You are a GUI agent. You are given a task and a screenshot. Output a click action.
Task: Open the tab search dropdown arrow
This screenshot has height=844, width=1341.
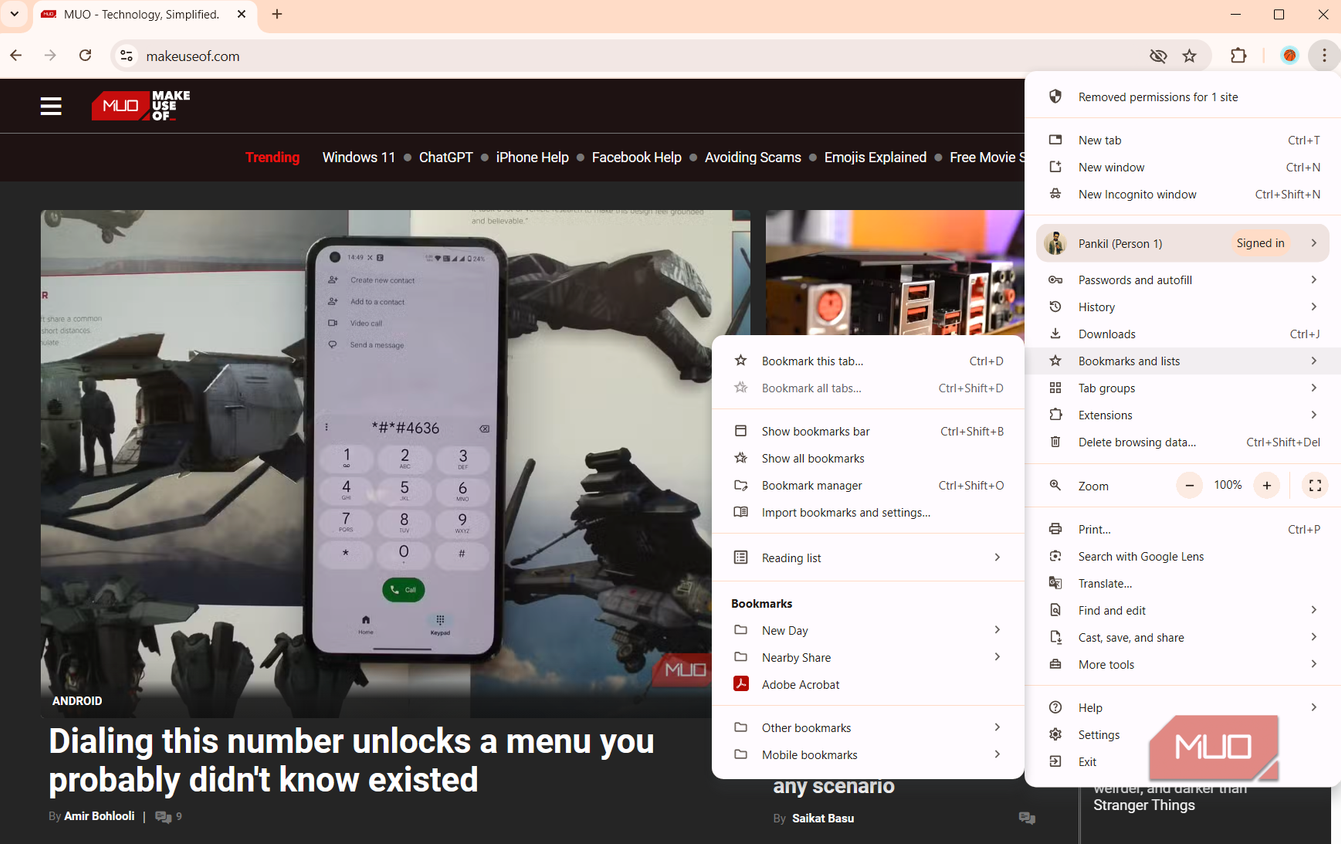point(14,15)
